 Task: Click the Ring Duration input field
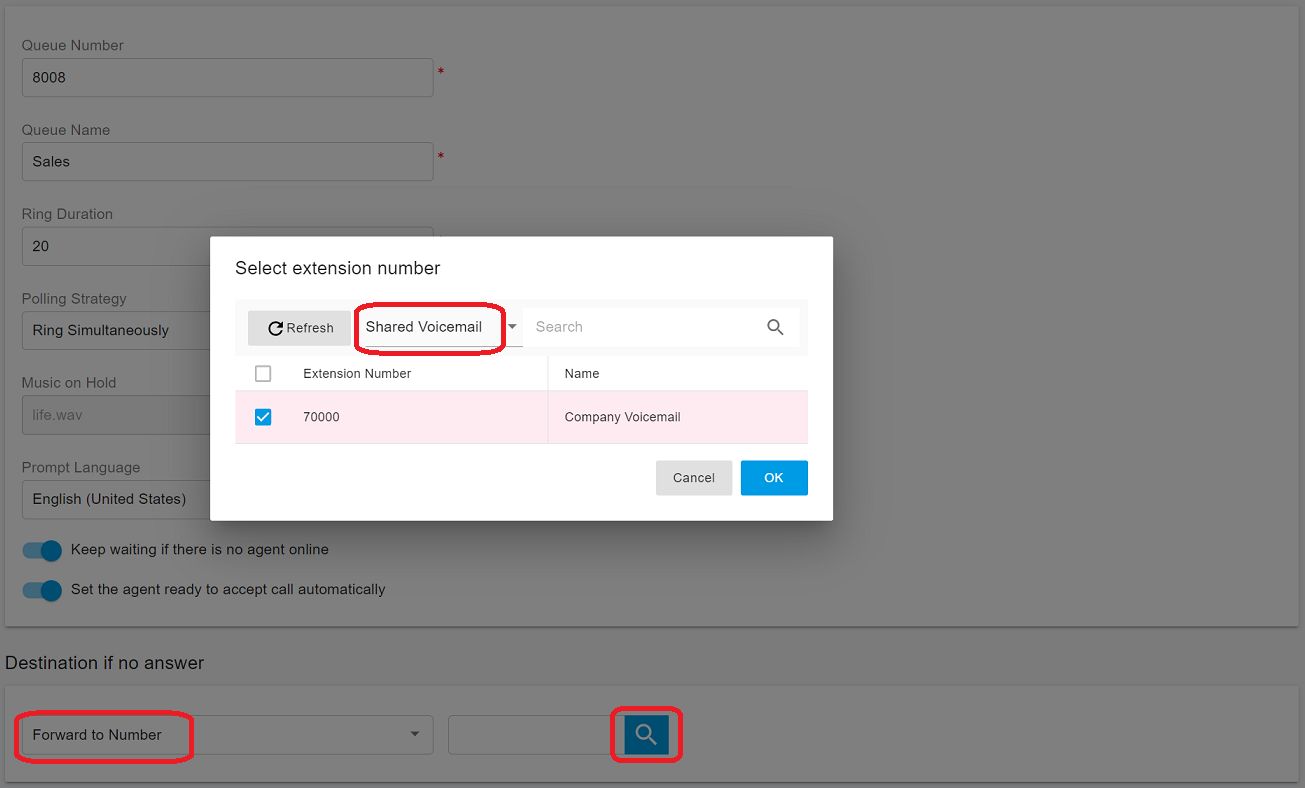(115, 246)
